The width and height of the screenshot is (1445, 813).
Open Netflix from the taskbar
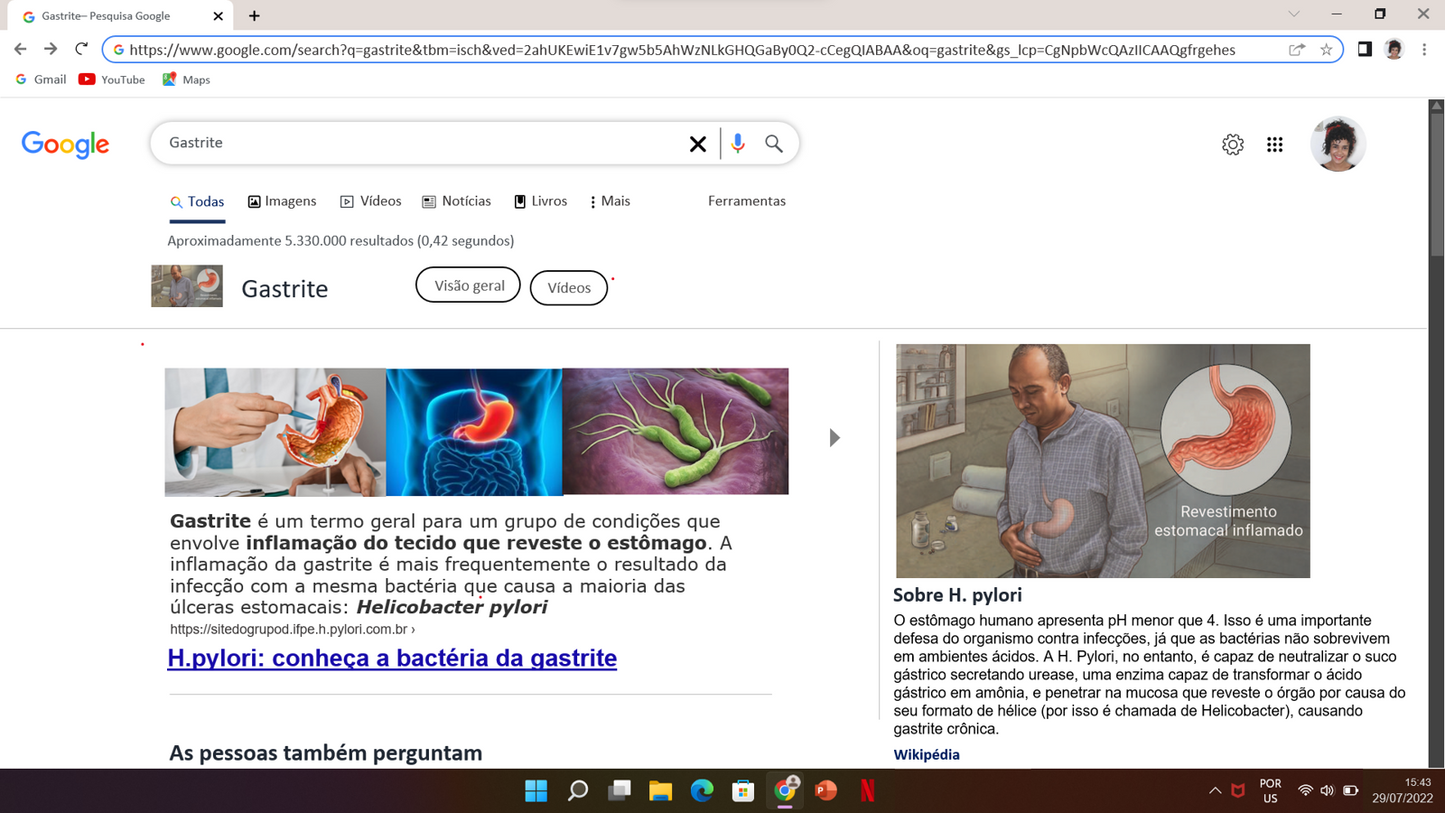[x=866, y=790]
